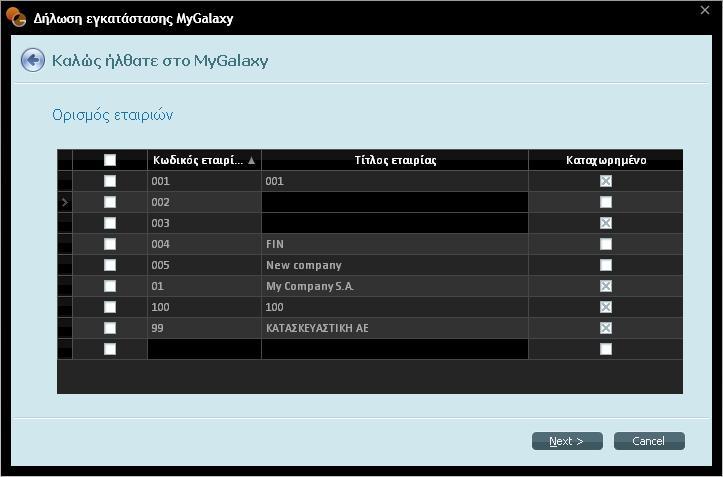Toggle registered checkbox for company 002
The height and width of the screenshot is (477, 723).
tap(605, 202)
